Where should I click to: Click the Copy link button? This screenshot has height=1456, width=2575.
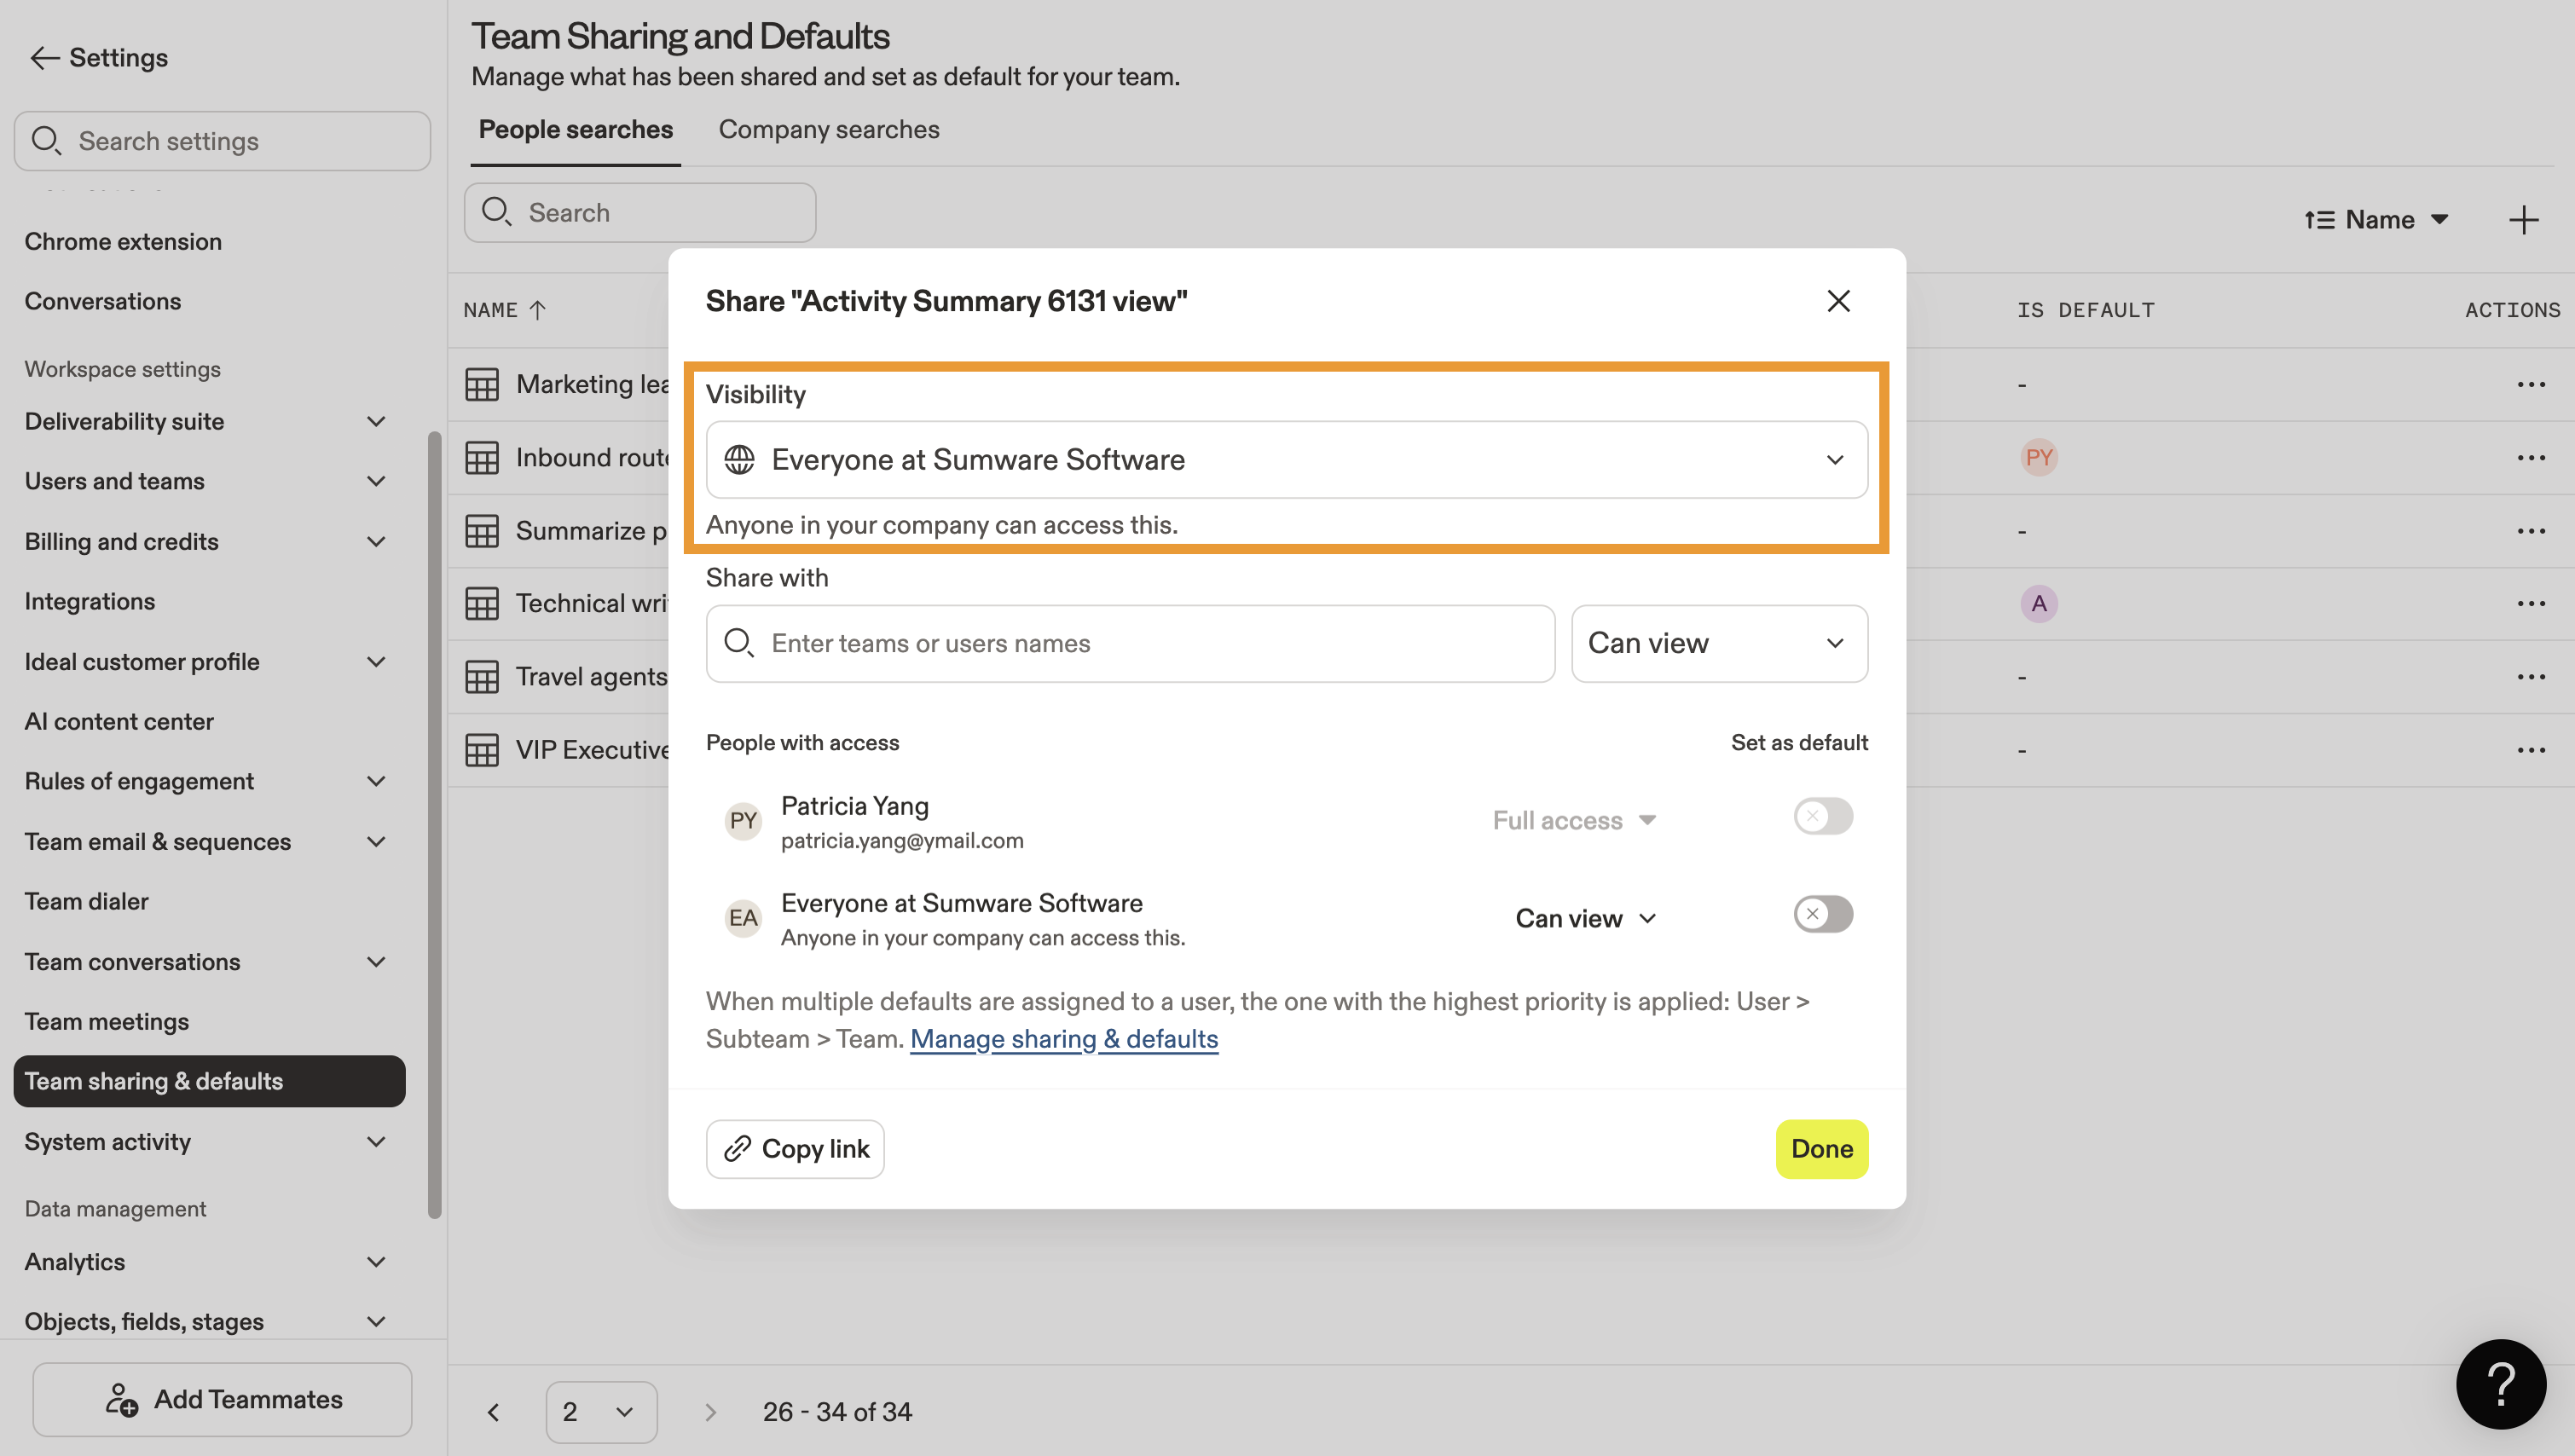pyautogui.click(x=795, y=1149)
